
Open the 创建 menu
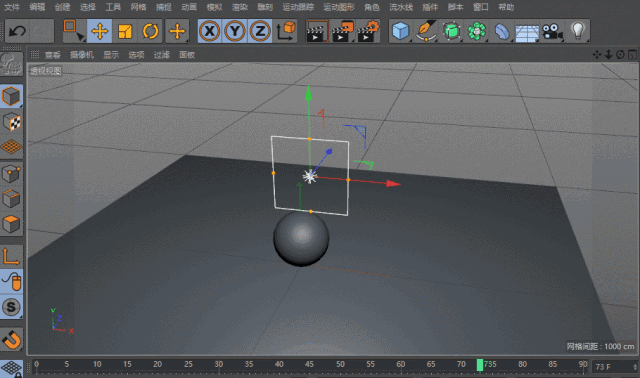(62, 7)
